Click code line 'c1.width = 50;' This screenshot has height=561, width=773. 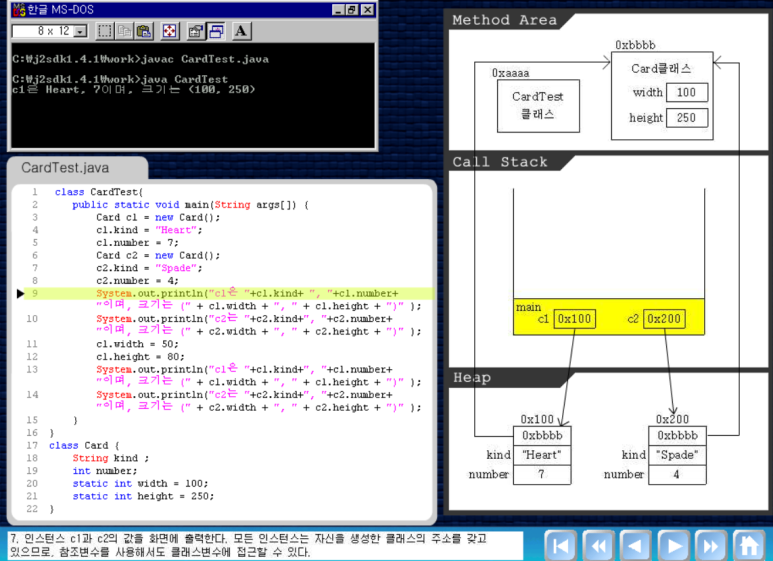click(138, 344)
